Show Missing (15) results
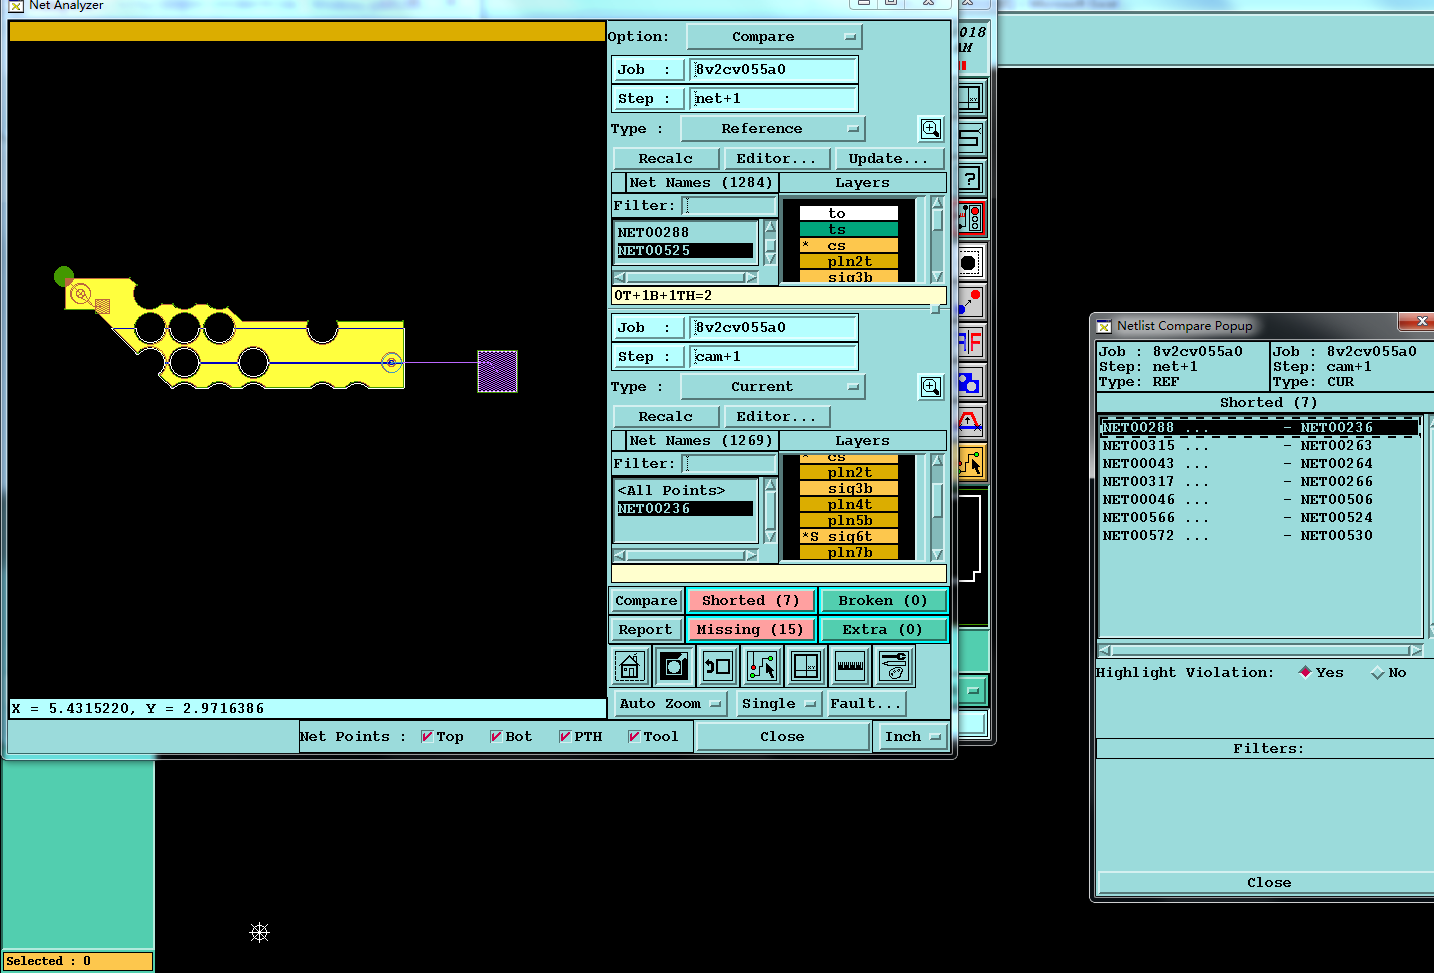Screen dimensions: 1434x973 pos(751,630)
